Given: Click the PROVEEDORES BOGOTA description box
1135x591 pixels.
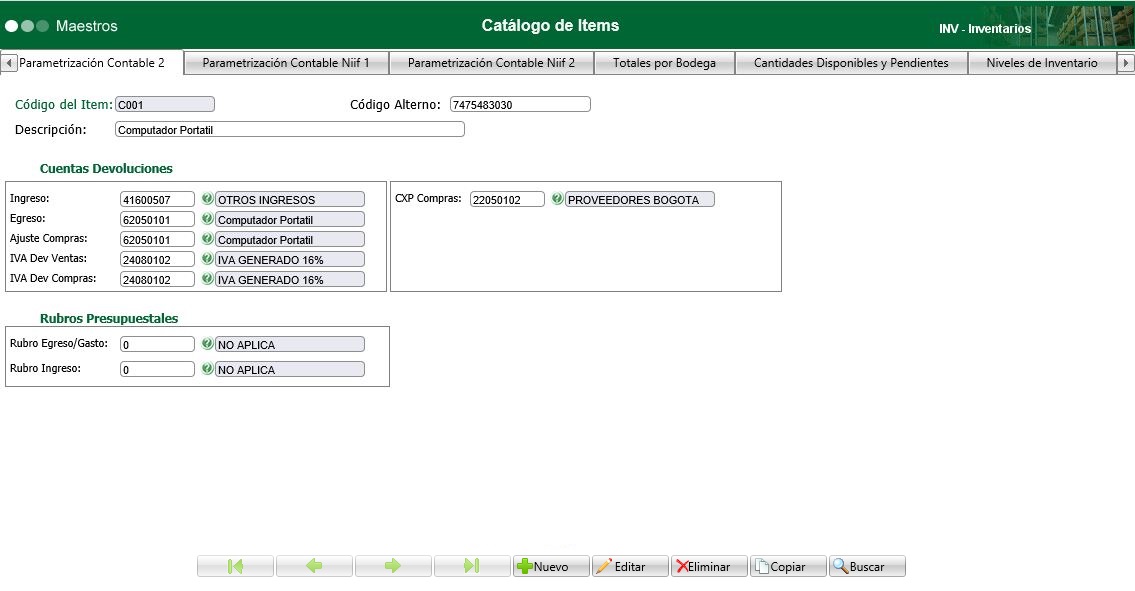Looking at the screenshot, I should point(639,199).
